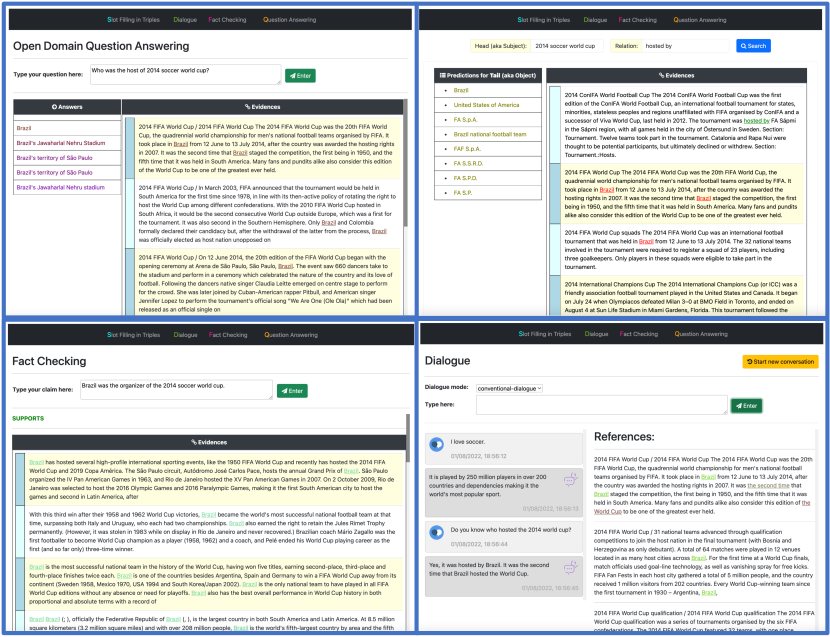The width and height of the screenshot is (830, 637).
Task: Focus the Relation input containing 'hosted by'
Action: [685, 46]
